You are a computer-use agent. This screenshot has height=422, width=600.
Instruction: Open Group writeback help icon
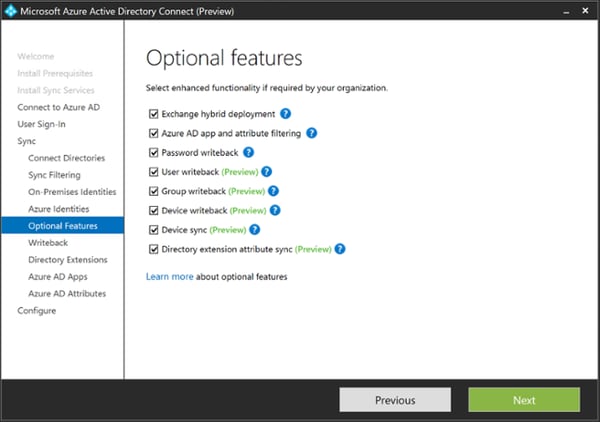[x=273, y=191]
